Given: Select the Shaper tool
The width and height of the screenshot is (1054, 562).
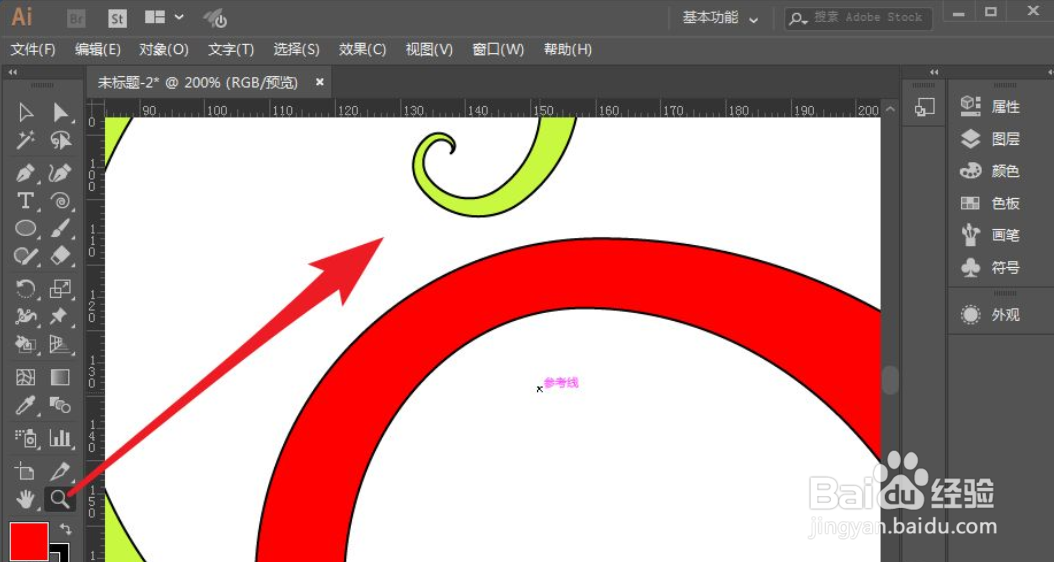Looking at the screenshot, I should pyautogui.click(x=26, y=255).
